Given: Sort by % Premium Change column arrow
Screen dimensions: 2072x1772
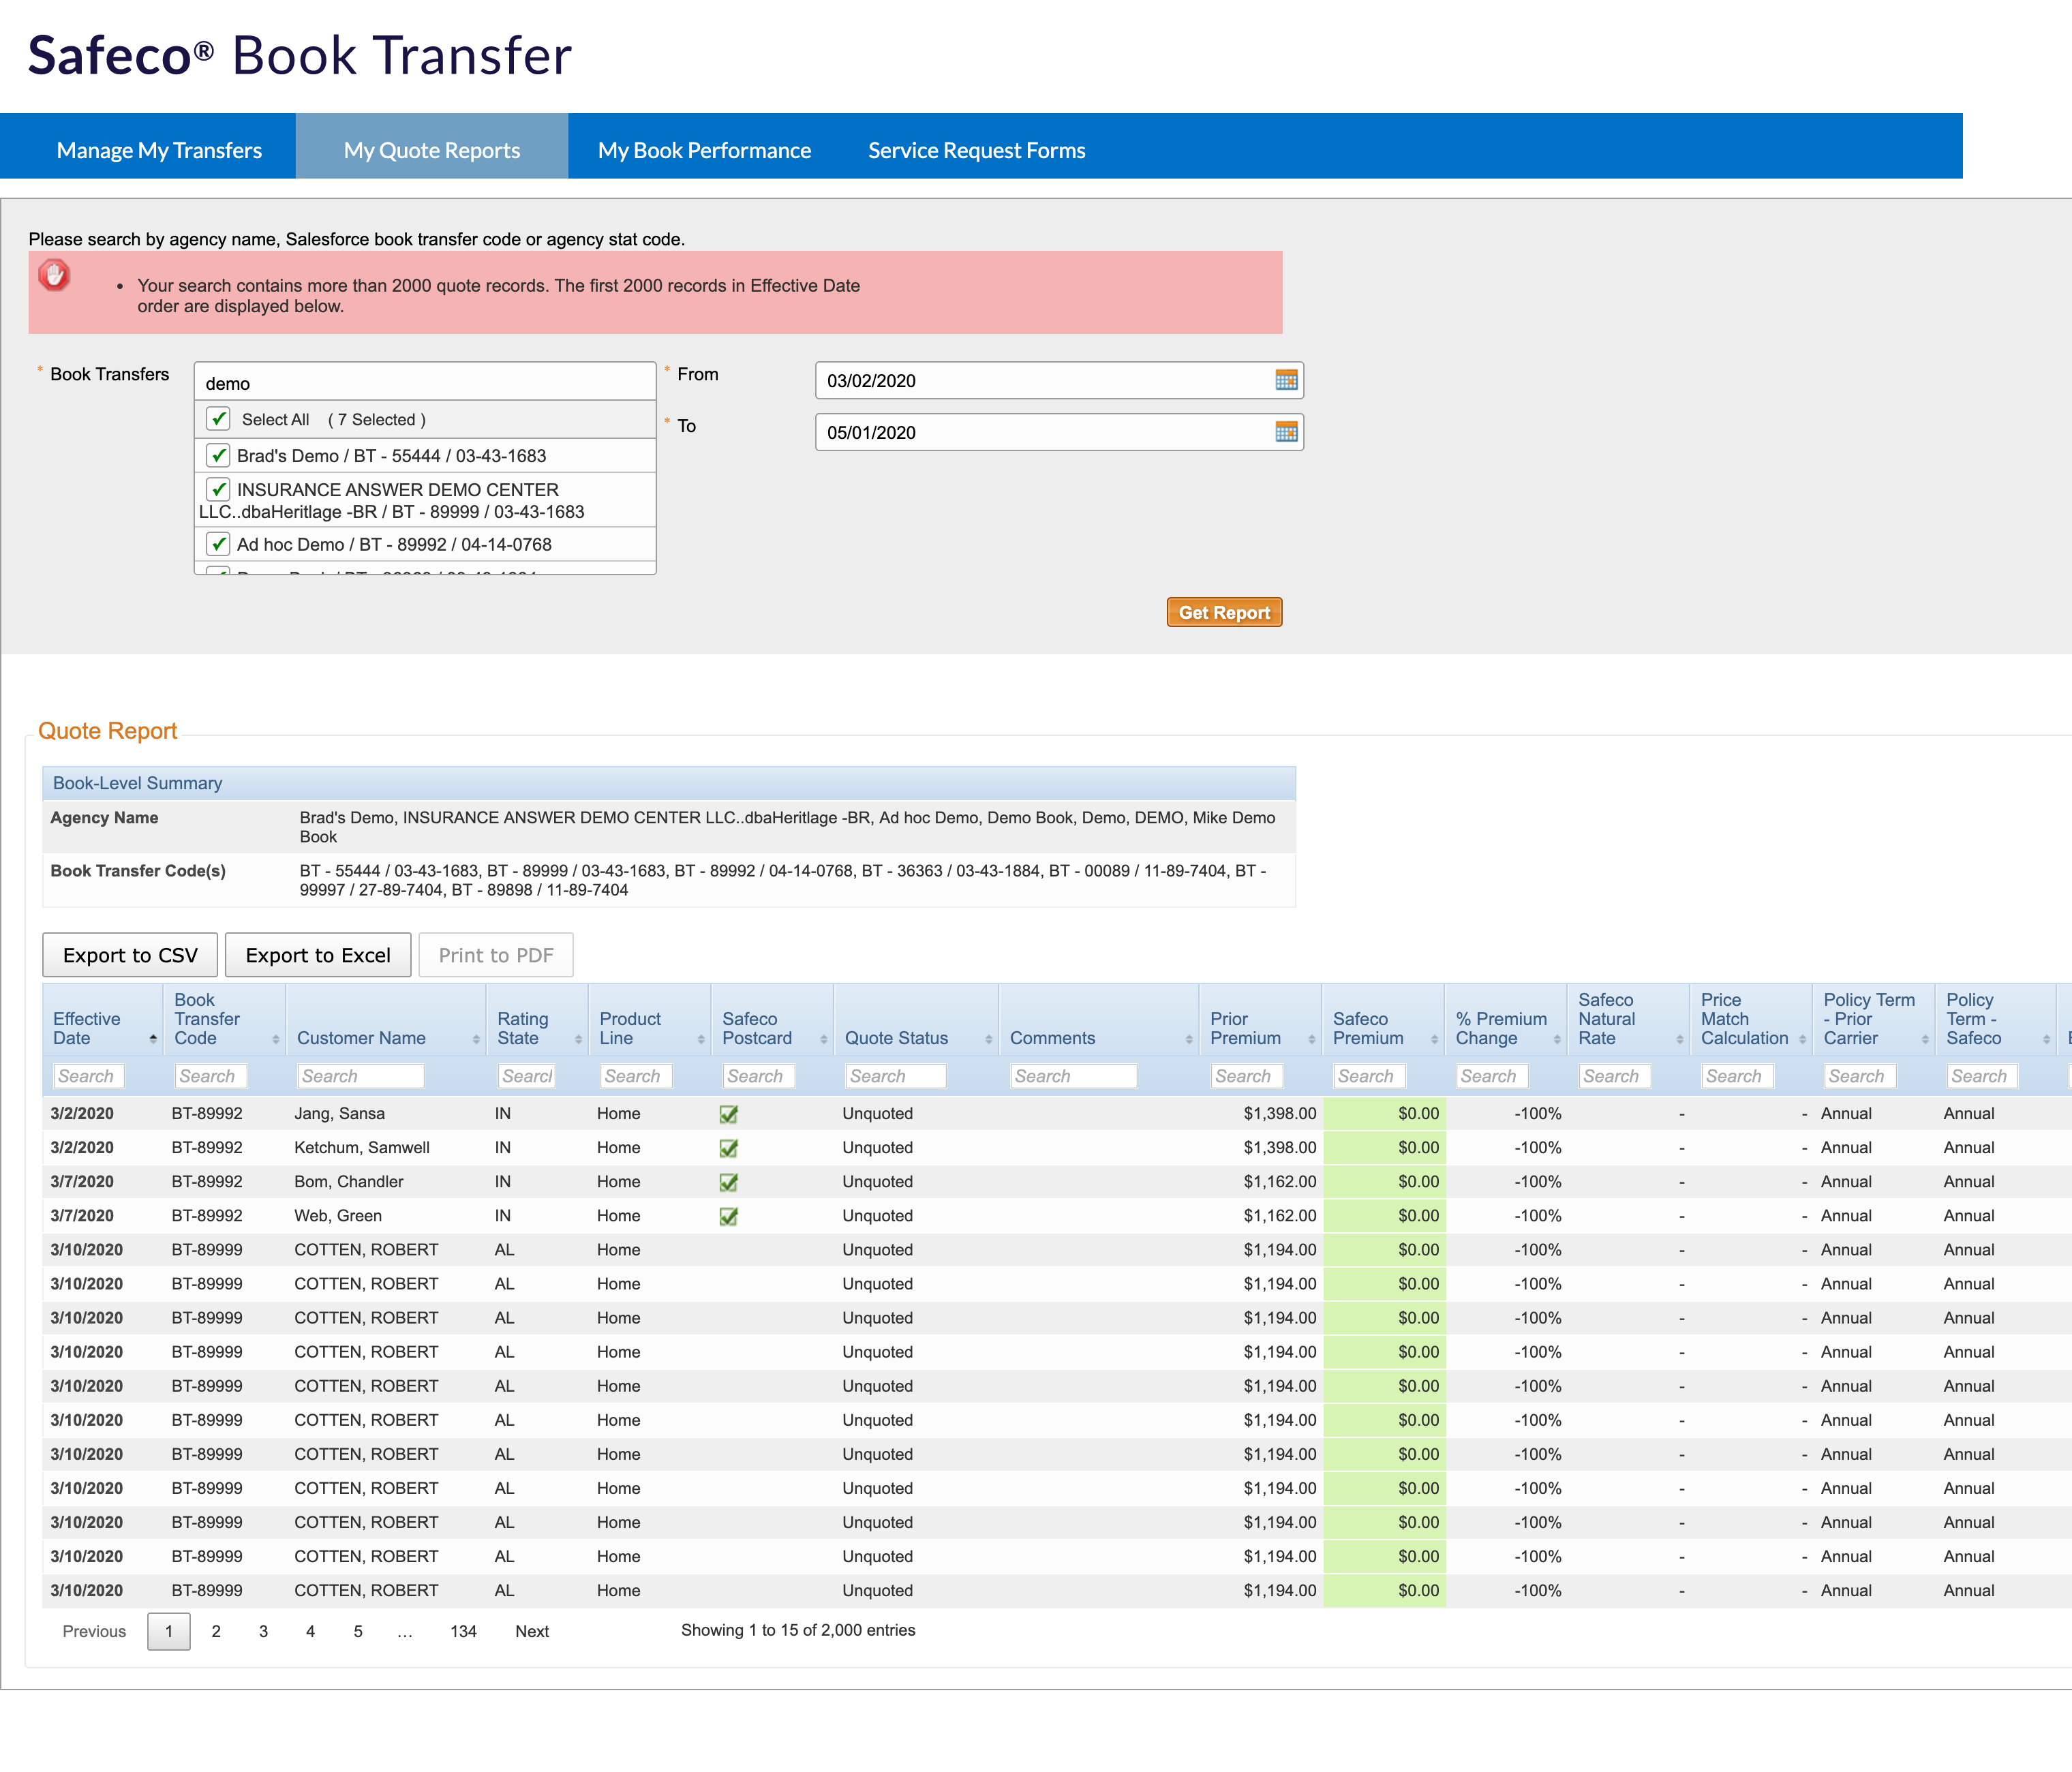Looking at the screenshot, I should pyautogui.click(x=1557, y=1040).
